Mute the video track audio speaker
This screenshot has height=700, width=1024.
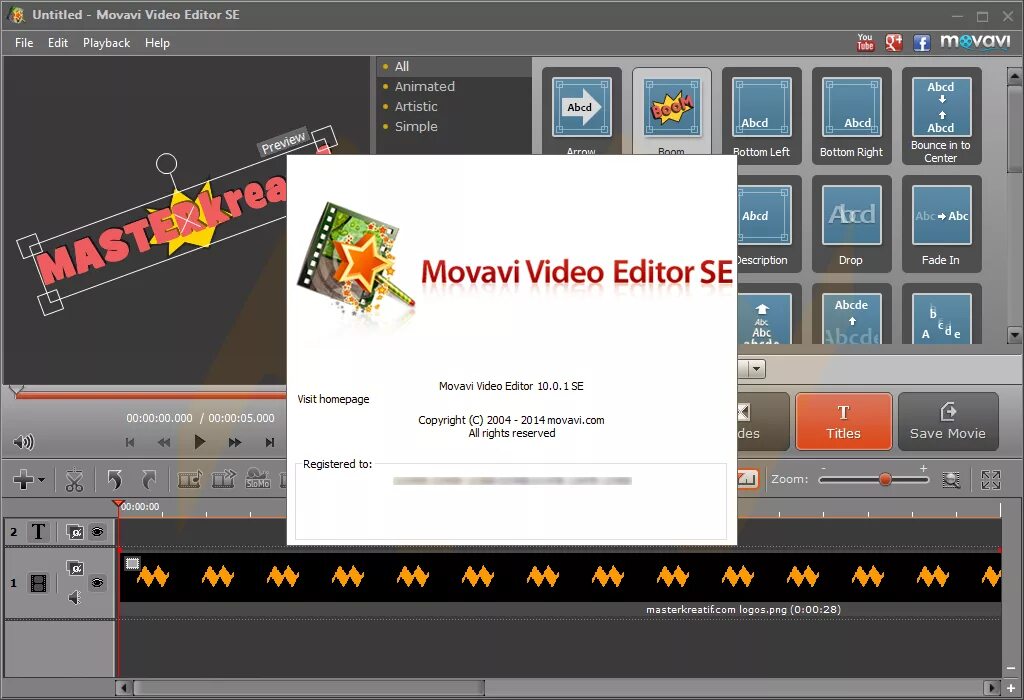[75, 597]
